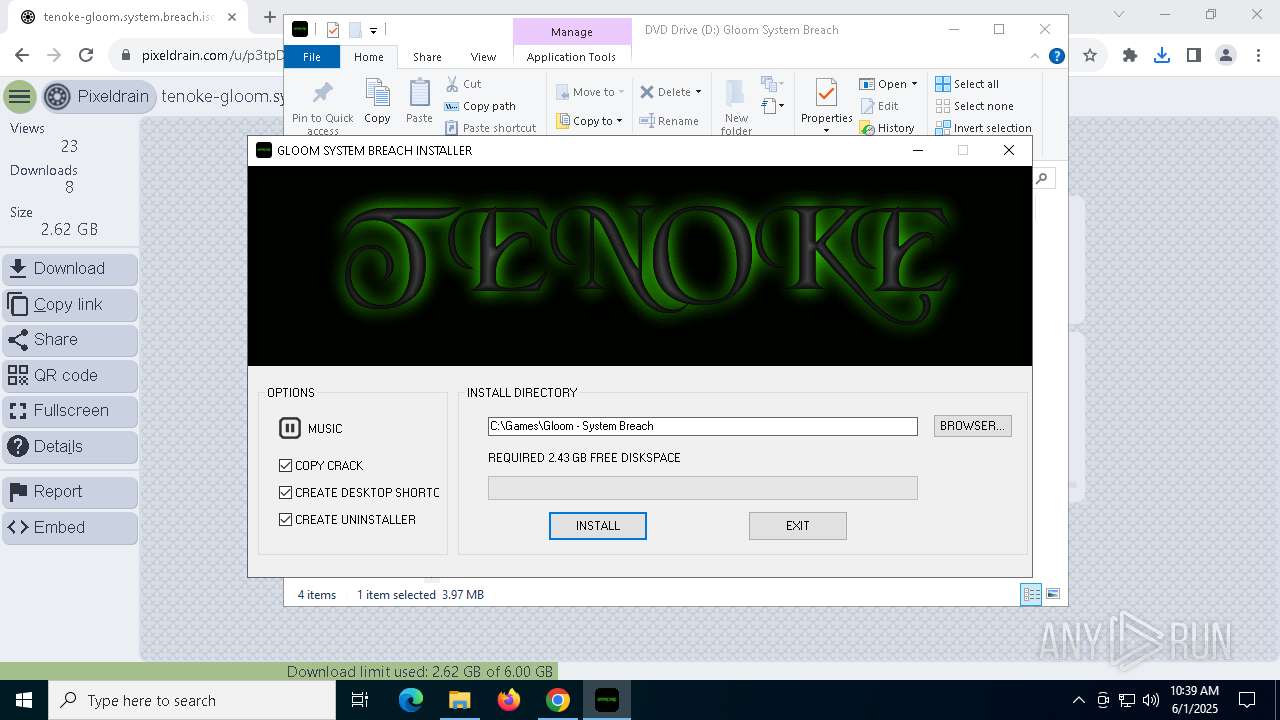Pause the installer music
The height and width of the screenshot is (720, 1280).
(x=289, y=428)
